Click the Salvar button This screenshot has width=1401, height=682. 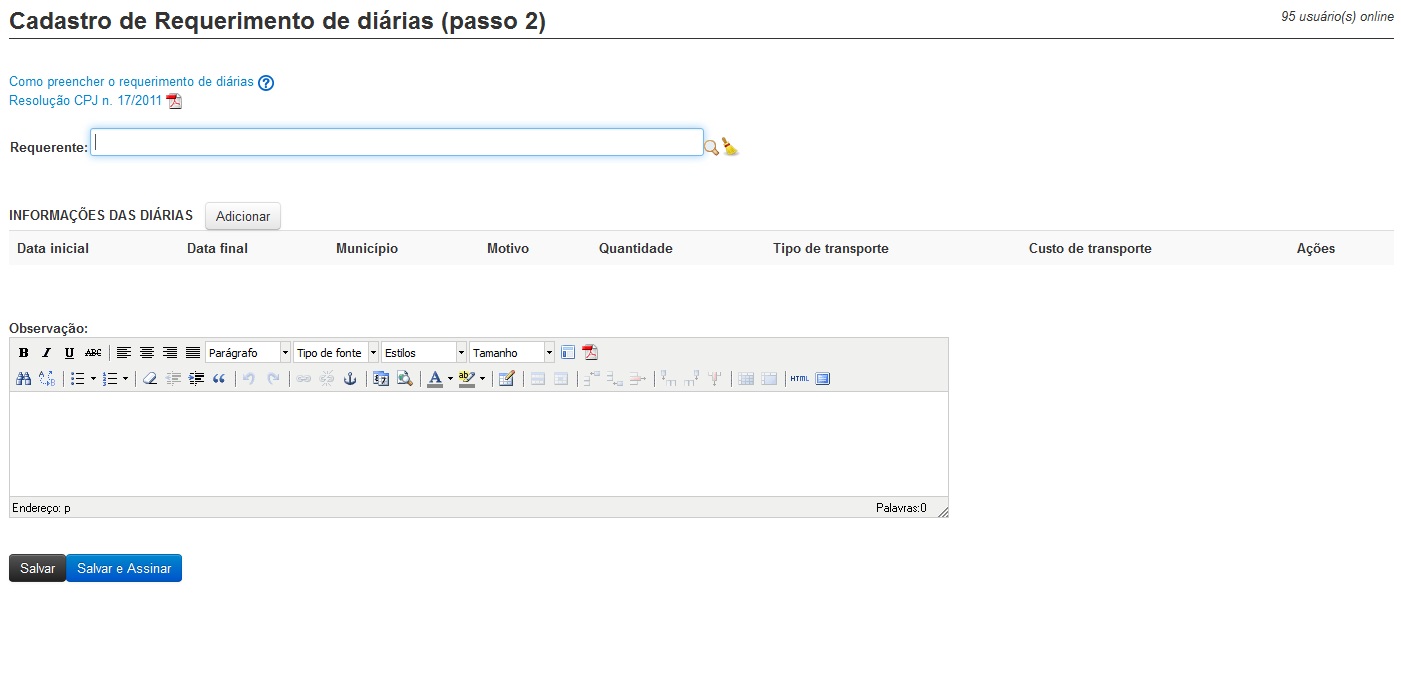pyautogui.click(x=38, y=568)
